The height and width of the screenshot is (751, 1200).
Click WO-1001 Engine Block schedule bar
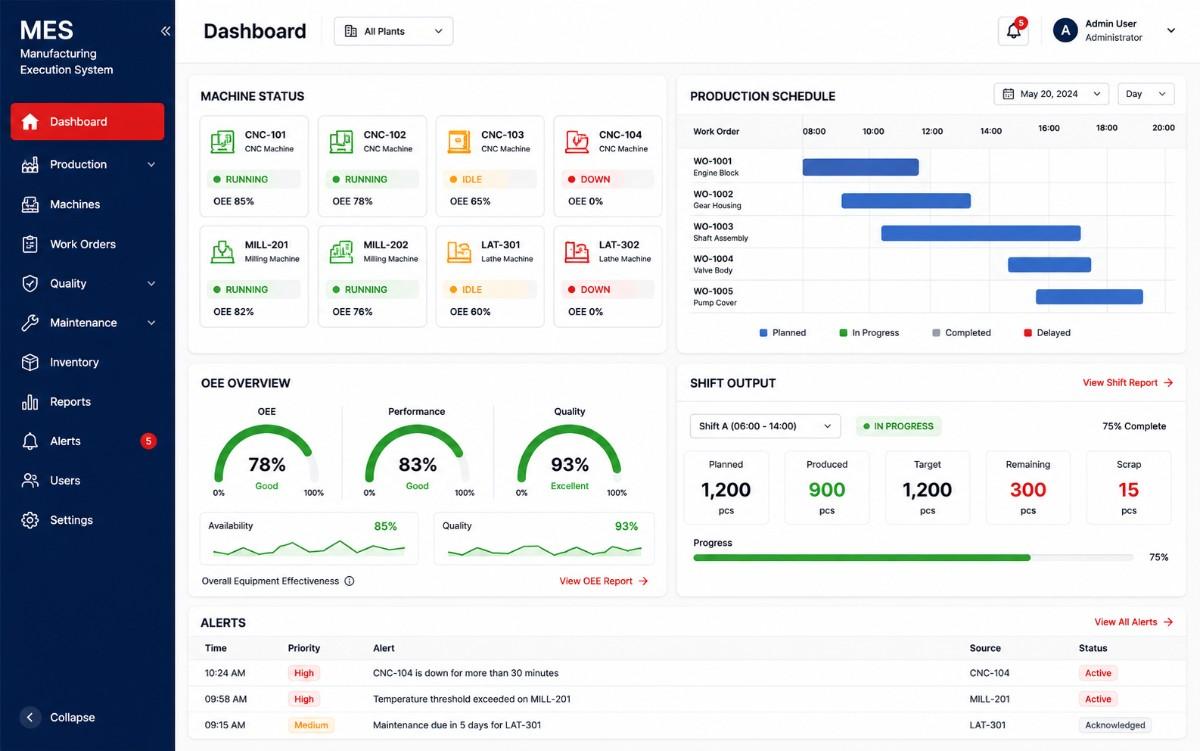[x=860, y=167]
